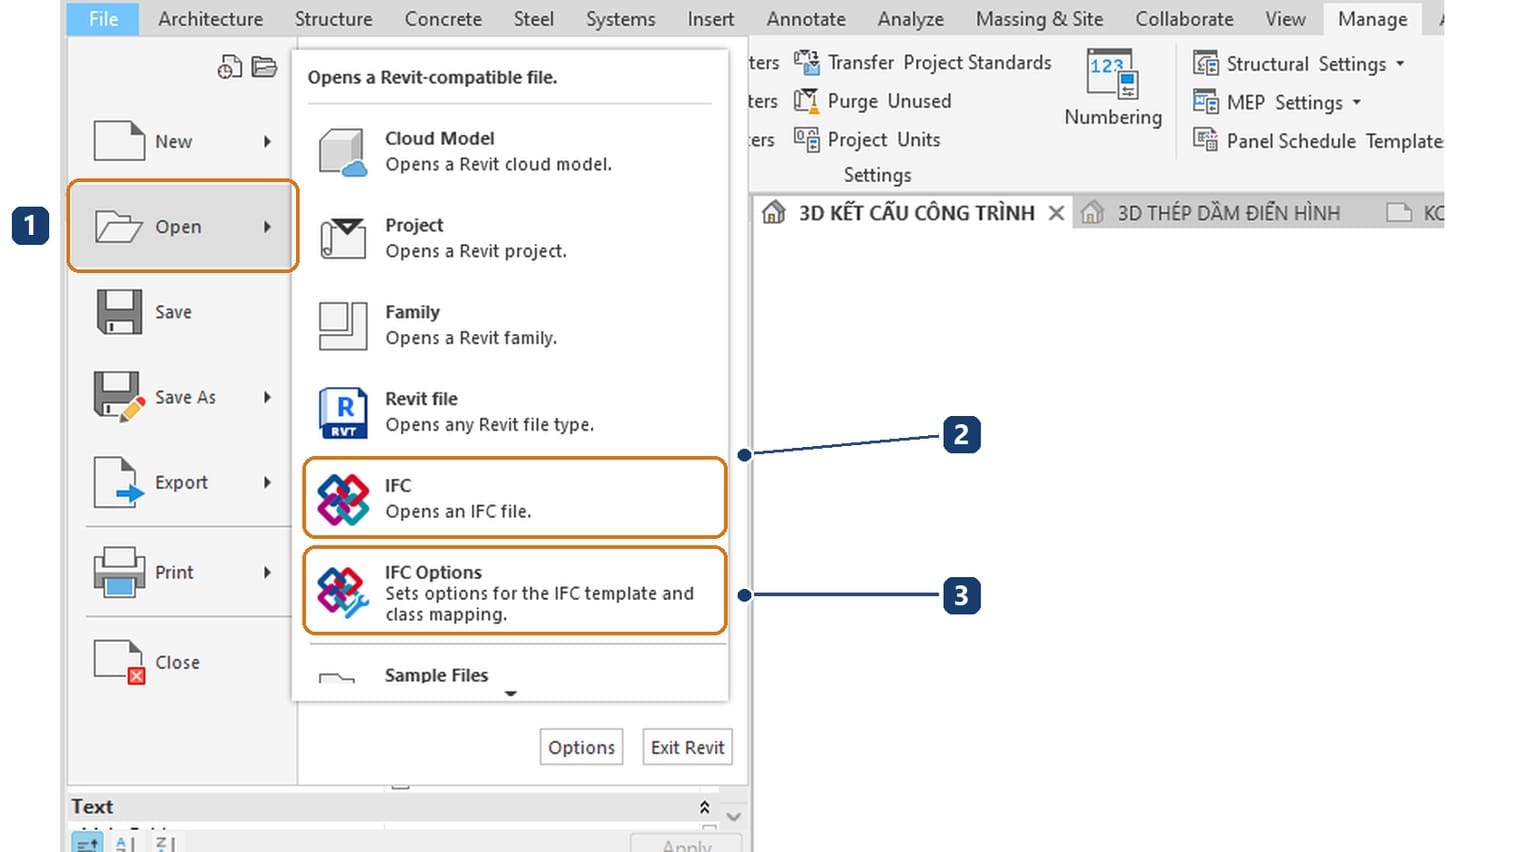Expand the Save As submenu arrow

click(x=267, y=397)
